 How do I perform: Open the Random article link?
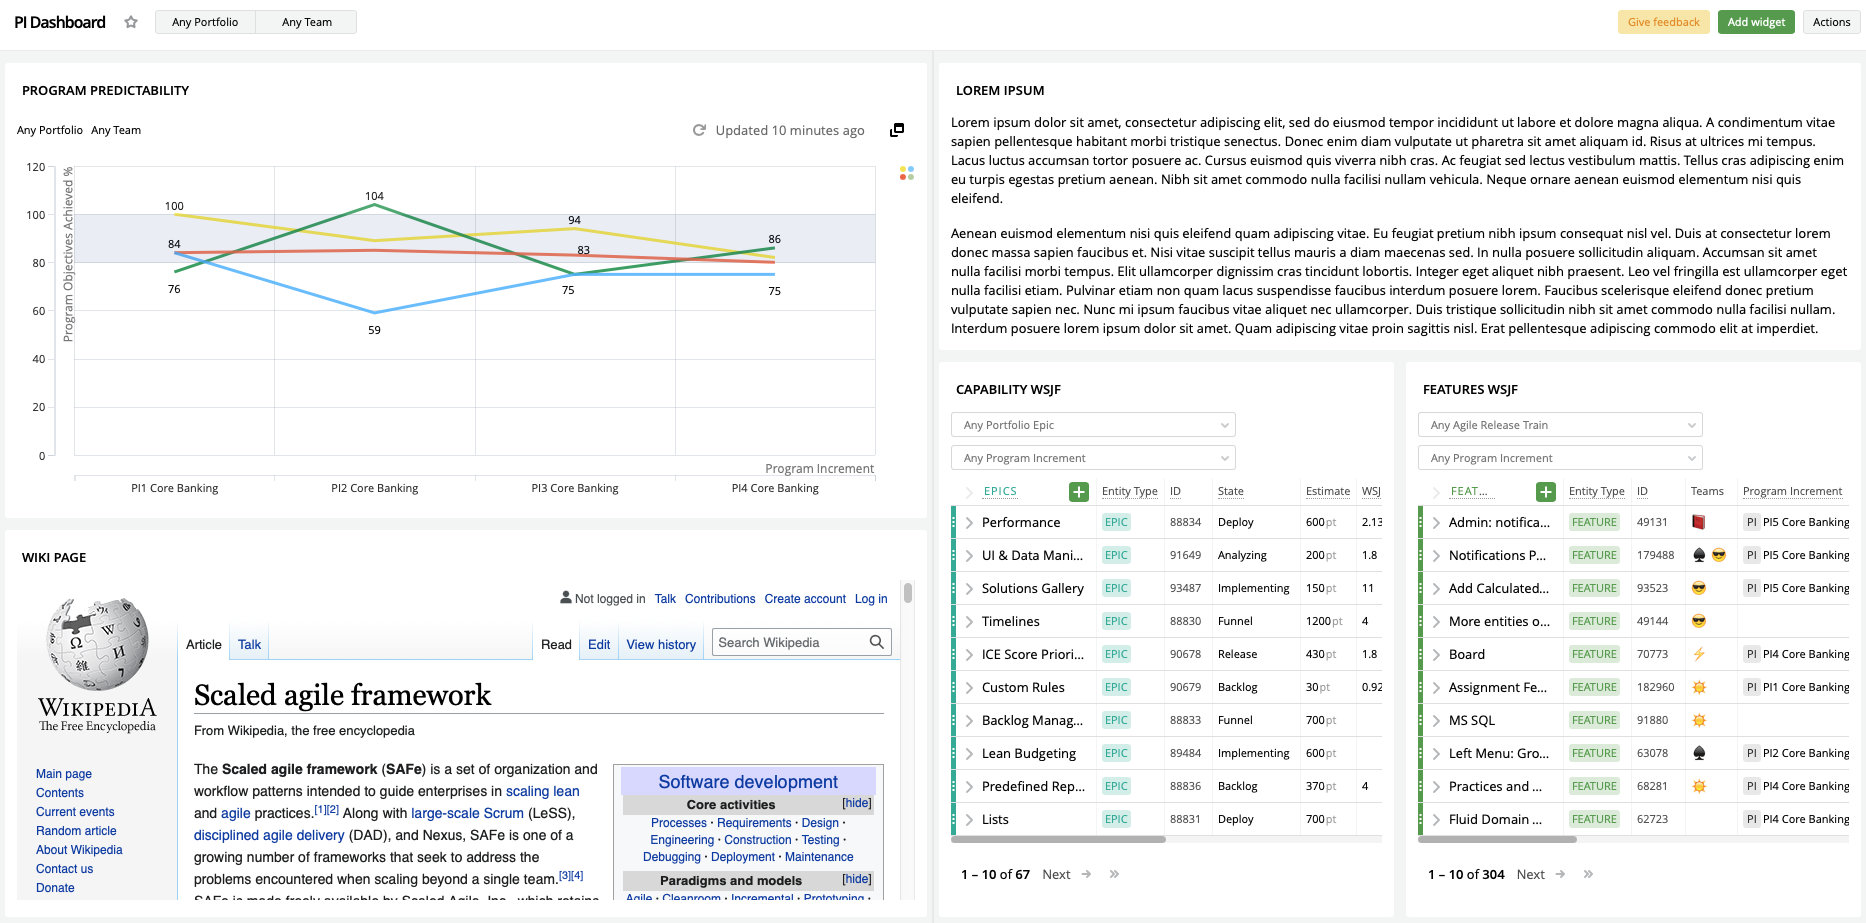pos(75,830)
